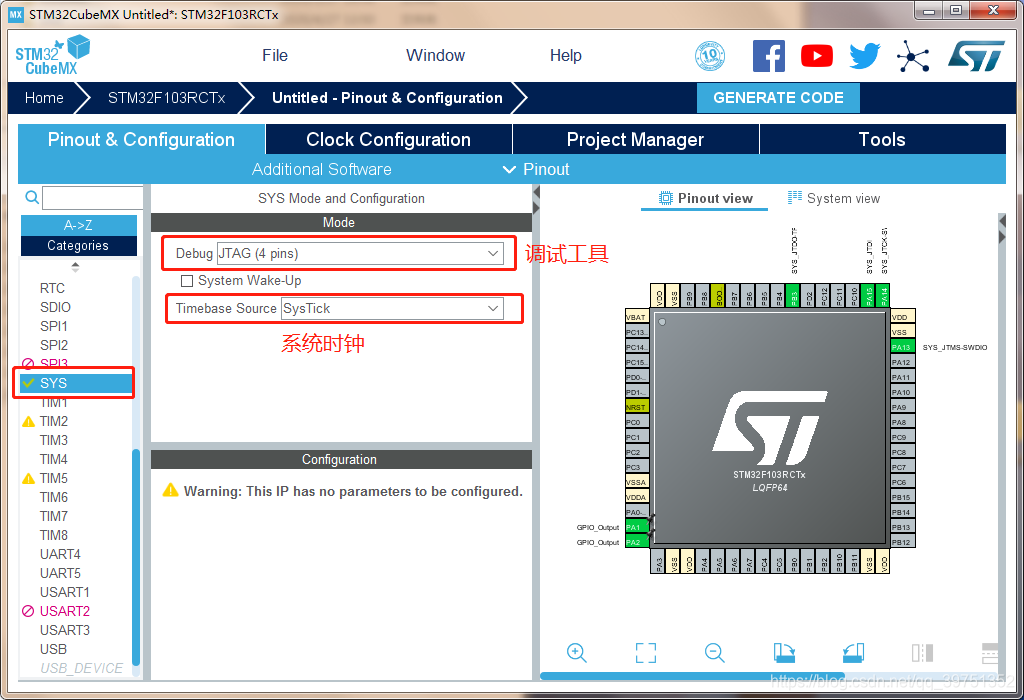Click the peripheral search input field

coord(92,197)
